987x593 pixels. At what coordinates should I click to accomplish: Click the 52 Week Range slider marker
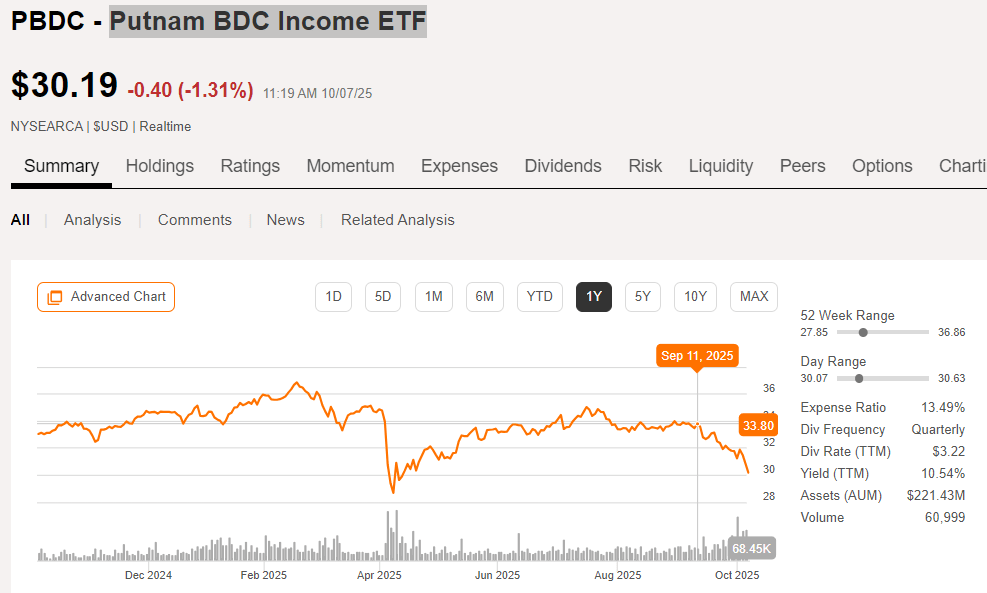click(863, 332)
